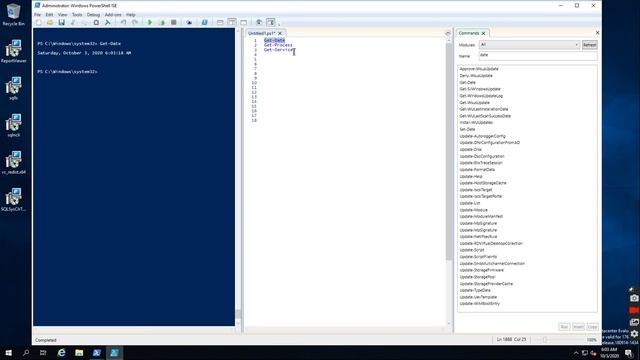Viewport: 640px width, 360px height.
Task: Click the Redo arrow icon
Action: click(135, 22)
